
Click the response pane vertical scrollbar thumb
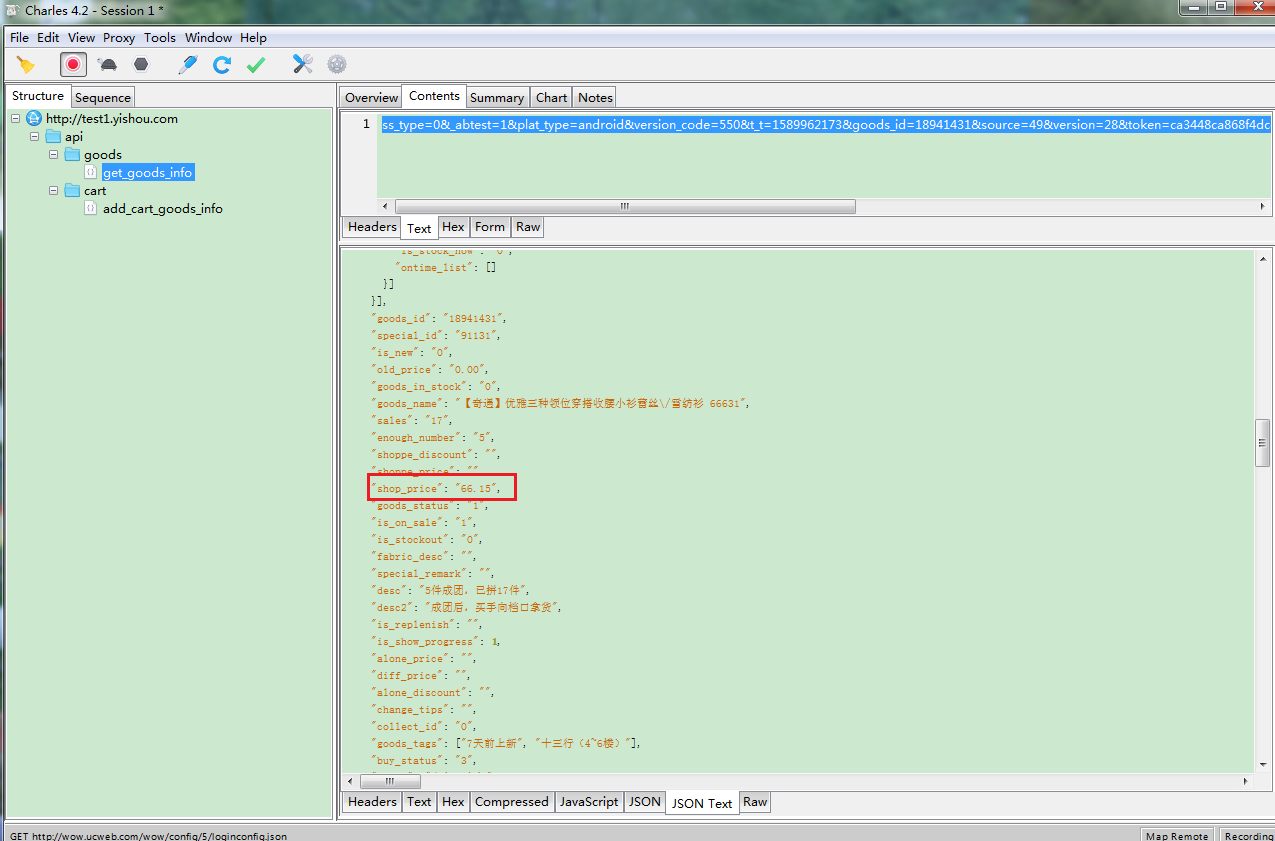(x=1263, y=443)
